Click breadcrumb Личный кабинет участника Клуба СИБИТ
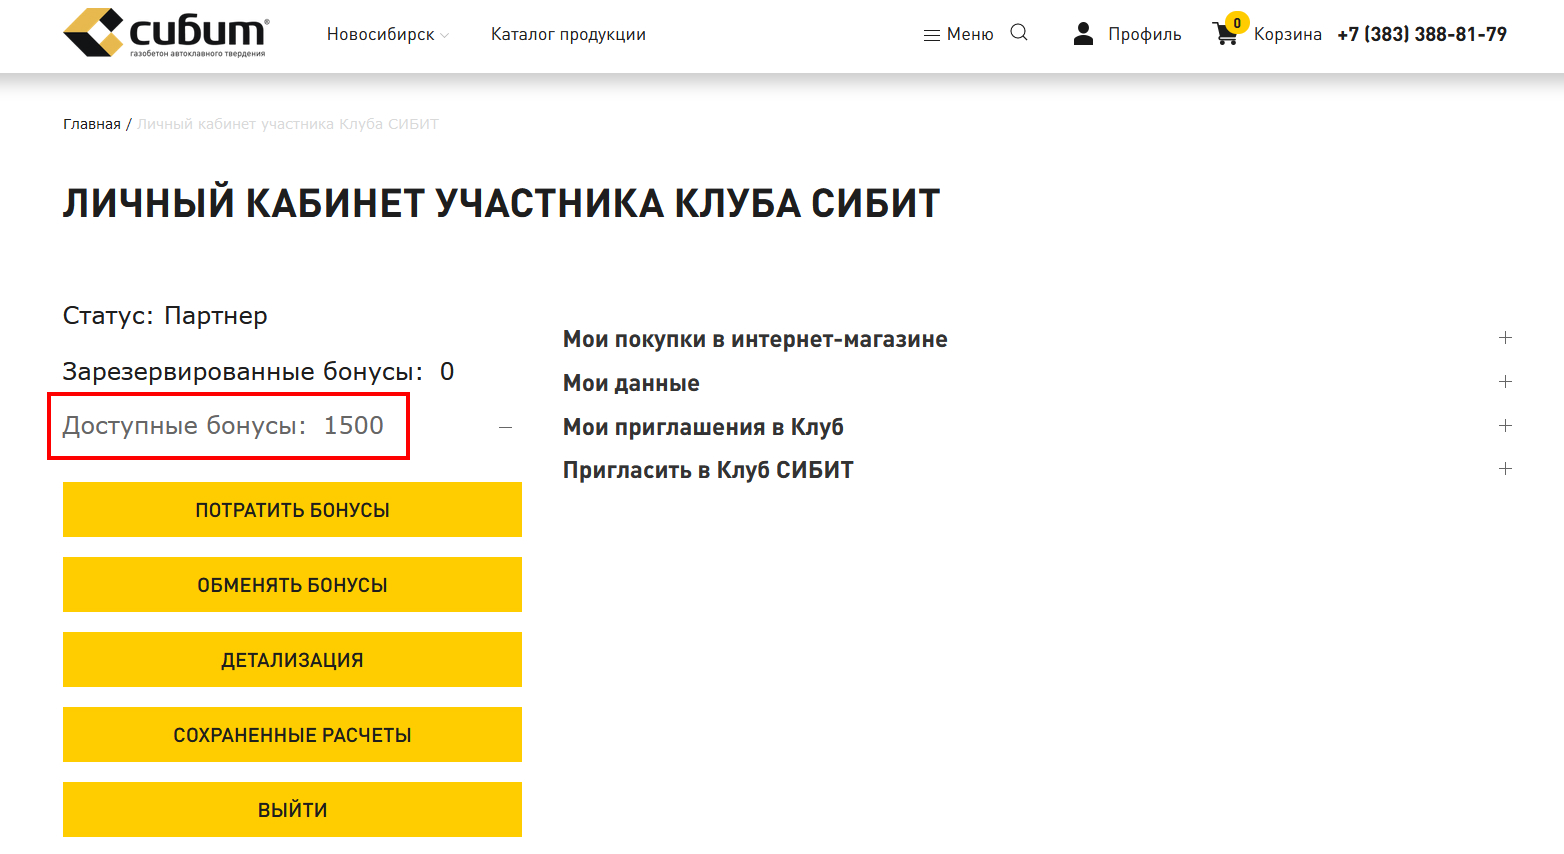The height and width of the screenshot is (854, 1564). point(288,124)
